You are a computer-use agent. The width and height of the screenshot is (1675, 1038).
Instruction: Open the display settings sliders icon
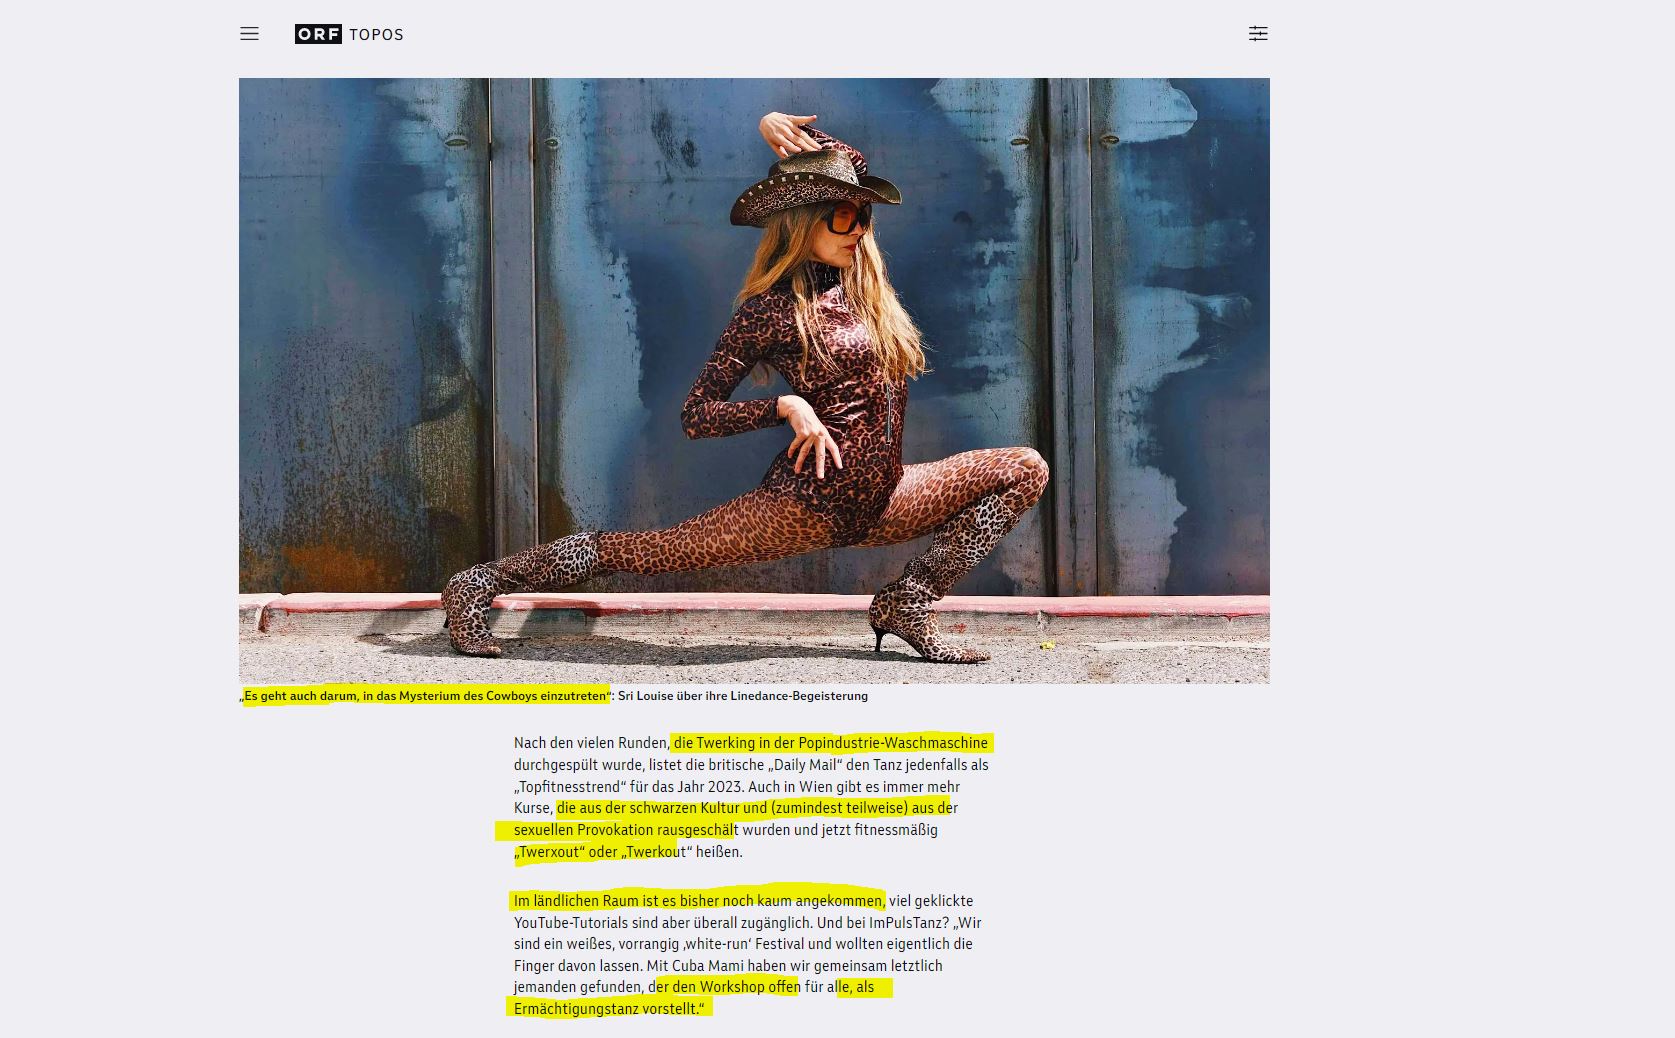coord(1258,34)
